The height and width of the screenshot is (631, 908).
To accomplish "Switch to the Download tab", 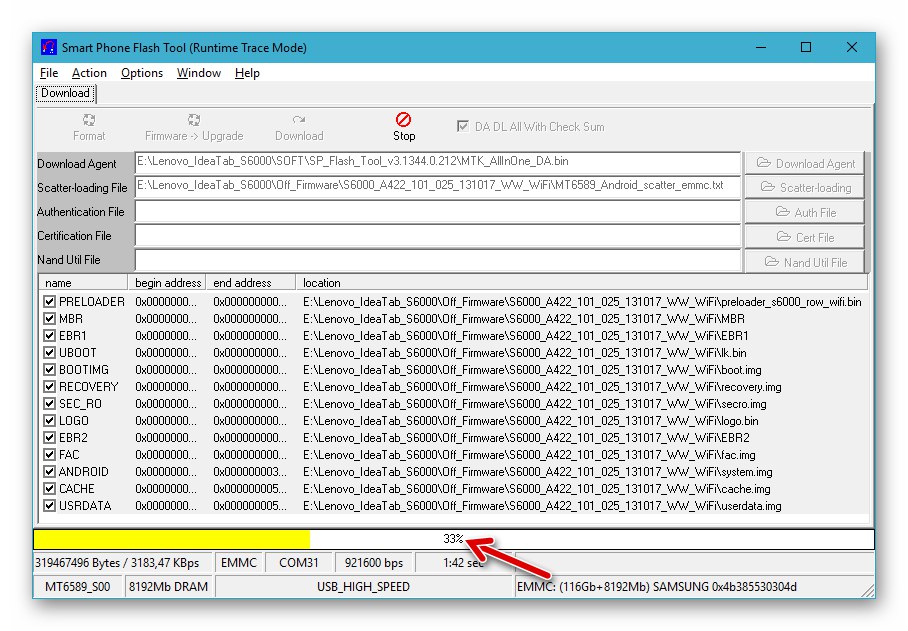I will [65, 93].
